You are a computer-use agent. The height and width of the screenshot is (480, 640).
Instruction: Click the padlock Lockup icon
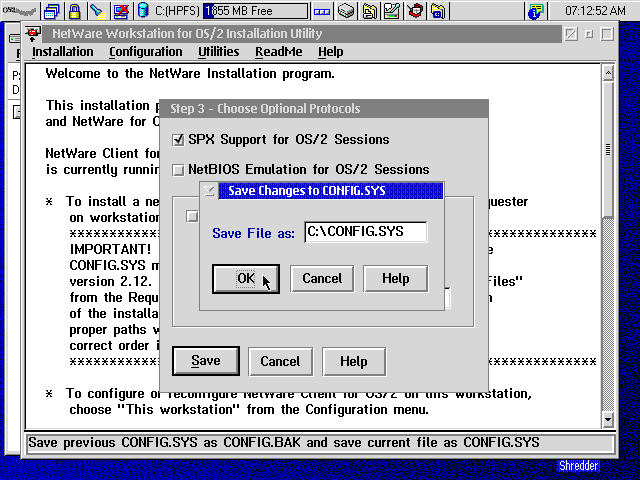tap(74, 11)
